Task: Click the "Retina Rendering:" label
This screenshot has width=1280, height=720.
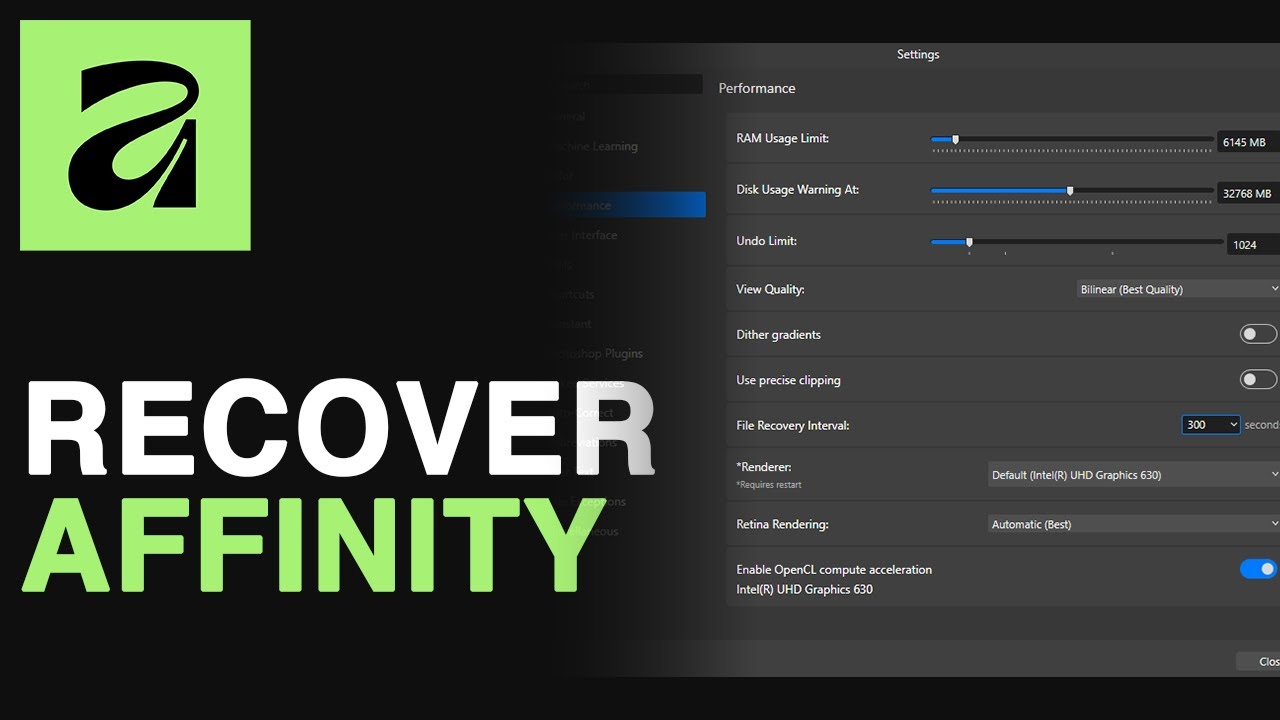Action: click(783, 524)
